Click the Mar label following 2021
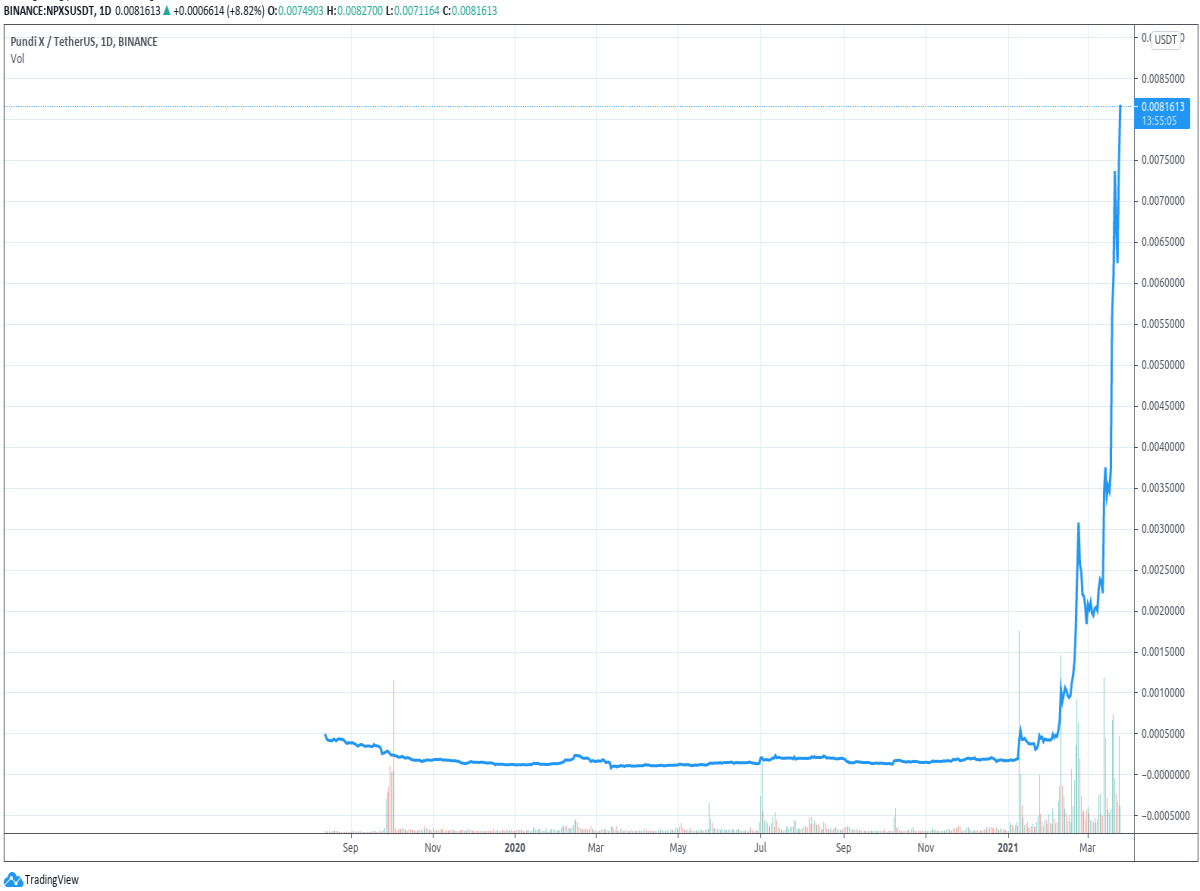This screenshot has height=891, width=1200. pos(1088,849)
